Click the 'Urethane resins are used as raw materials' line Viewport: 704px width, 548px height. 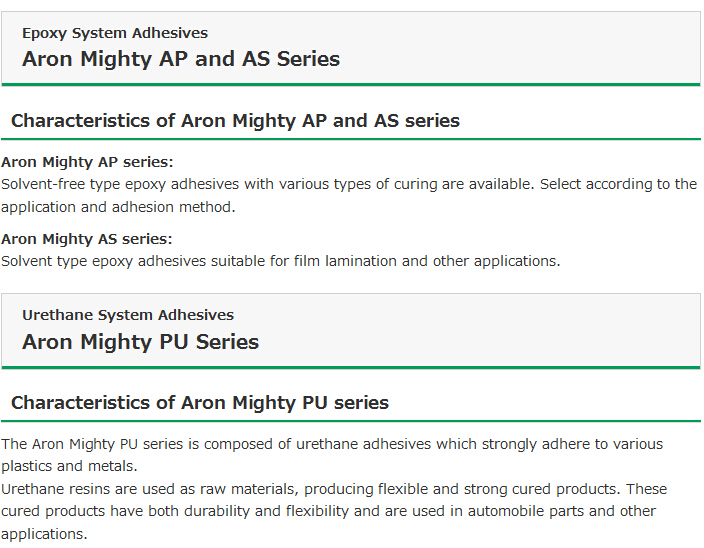(334, 489)
